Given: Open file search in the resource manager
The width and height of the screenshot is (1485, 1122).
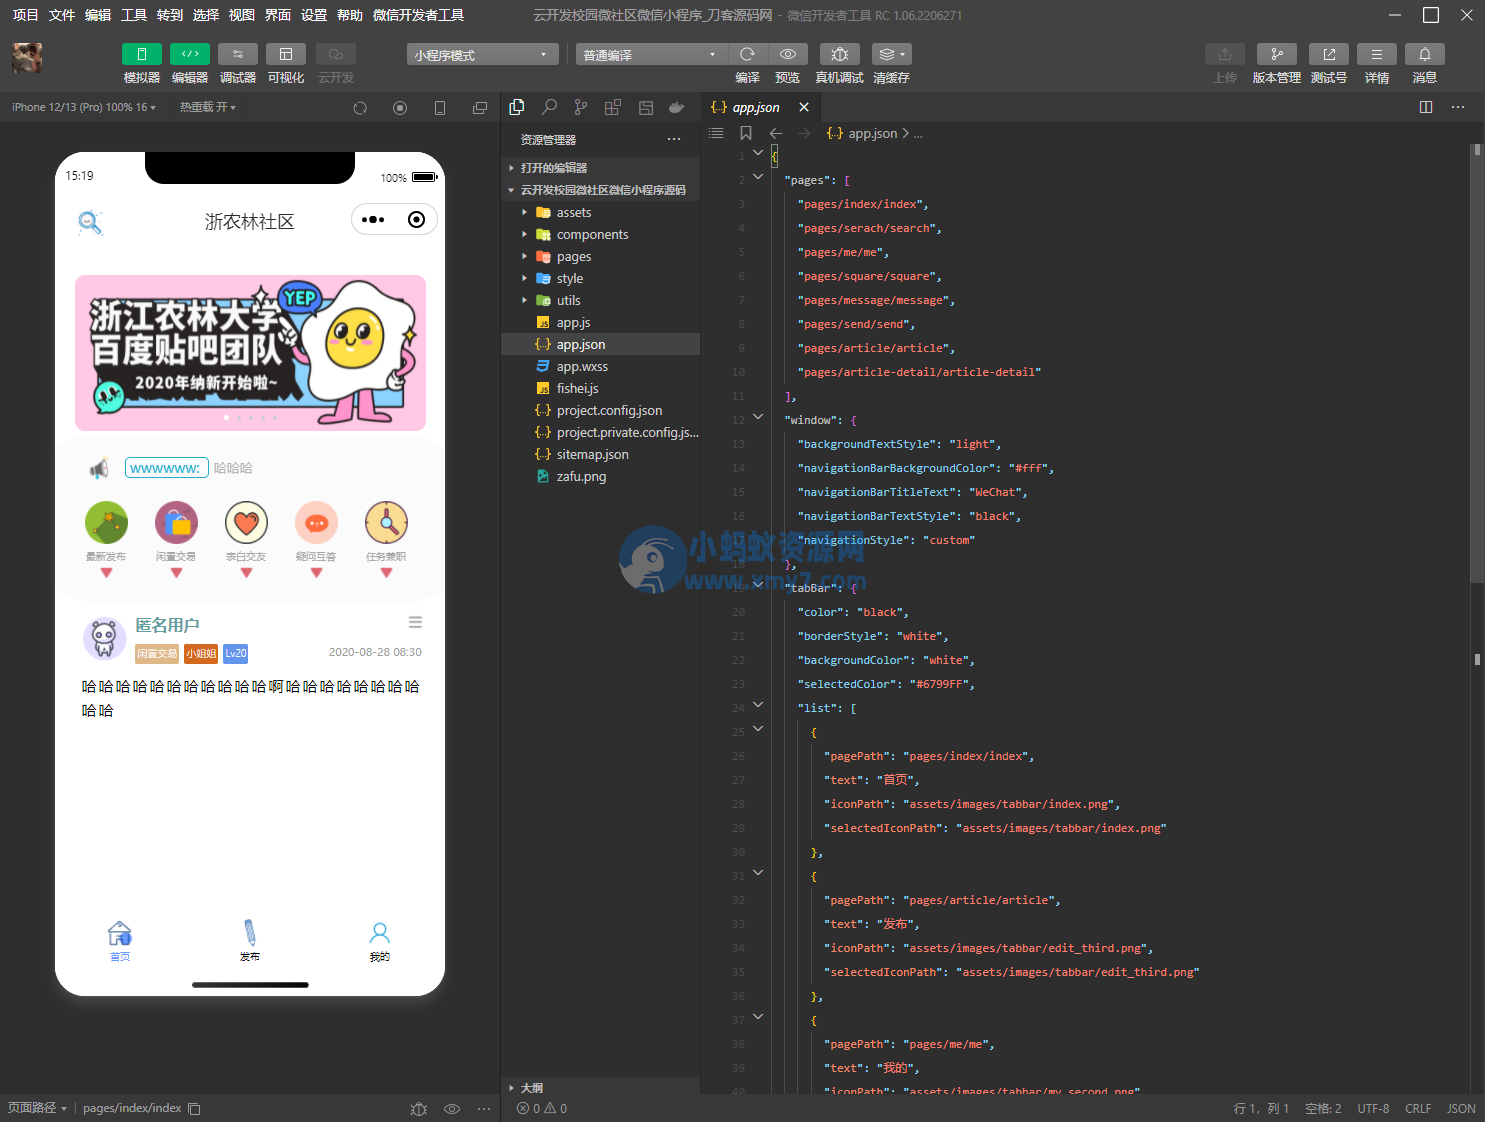Looking at the screenshot, I should pos(550,107).
